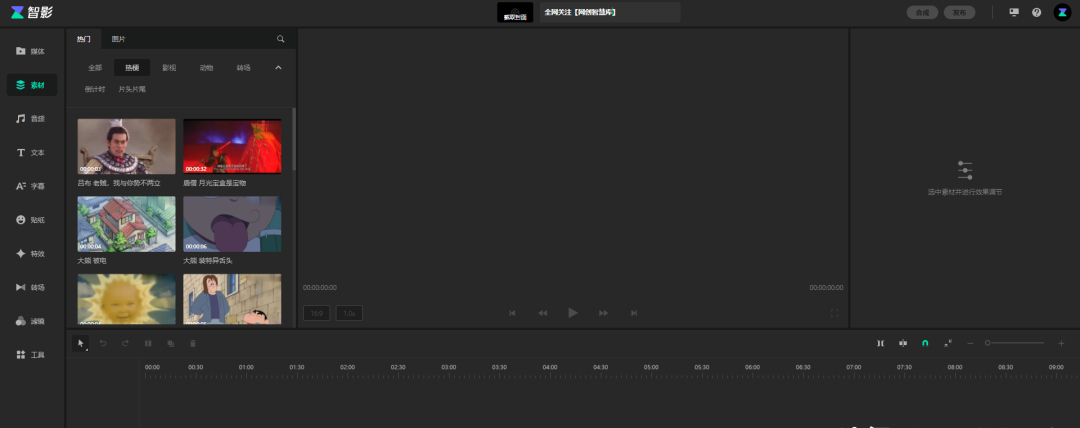1080x428 pixels.
Task: Click the trash delete icon in timeline toolbar
Action: click(193, 343)
